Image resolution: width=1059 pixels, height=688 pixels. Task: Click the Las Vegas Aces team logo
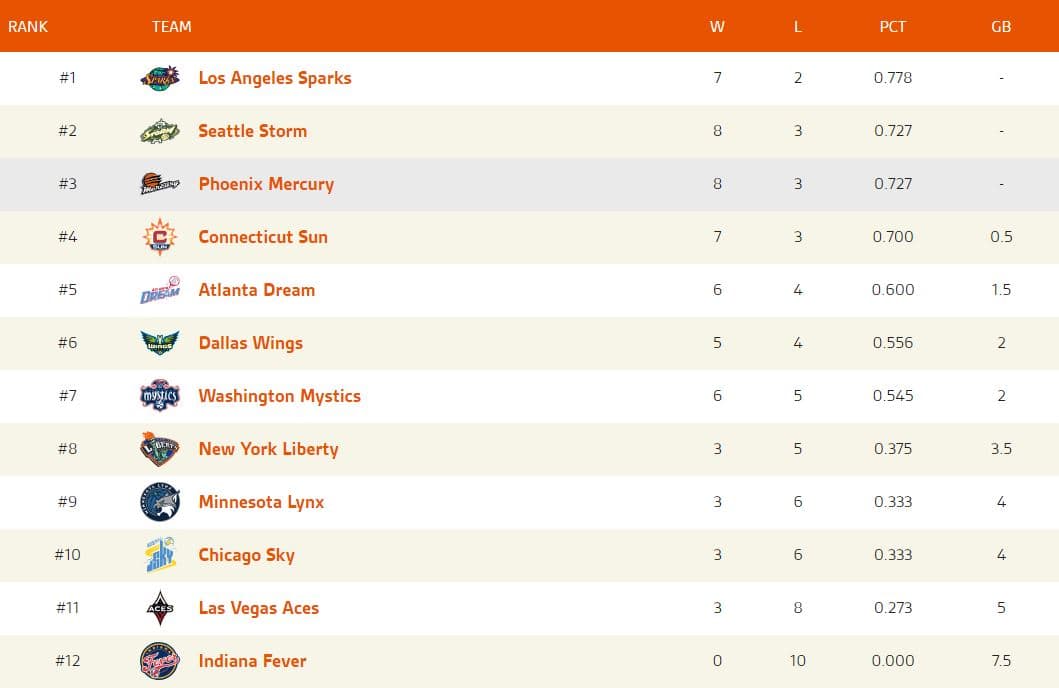159,608
